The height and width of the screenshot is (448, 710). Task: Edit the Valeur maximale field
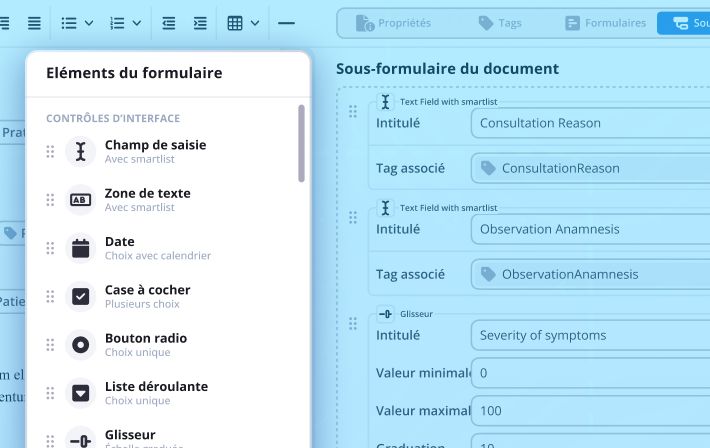[590, 411]
